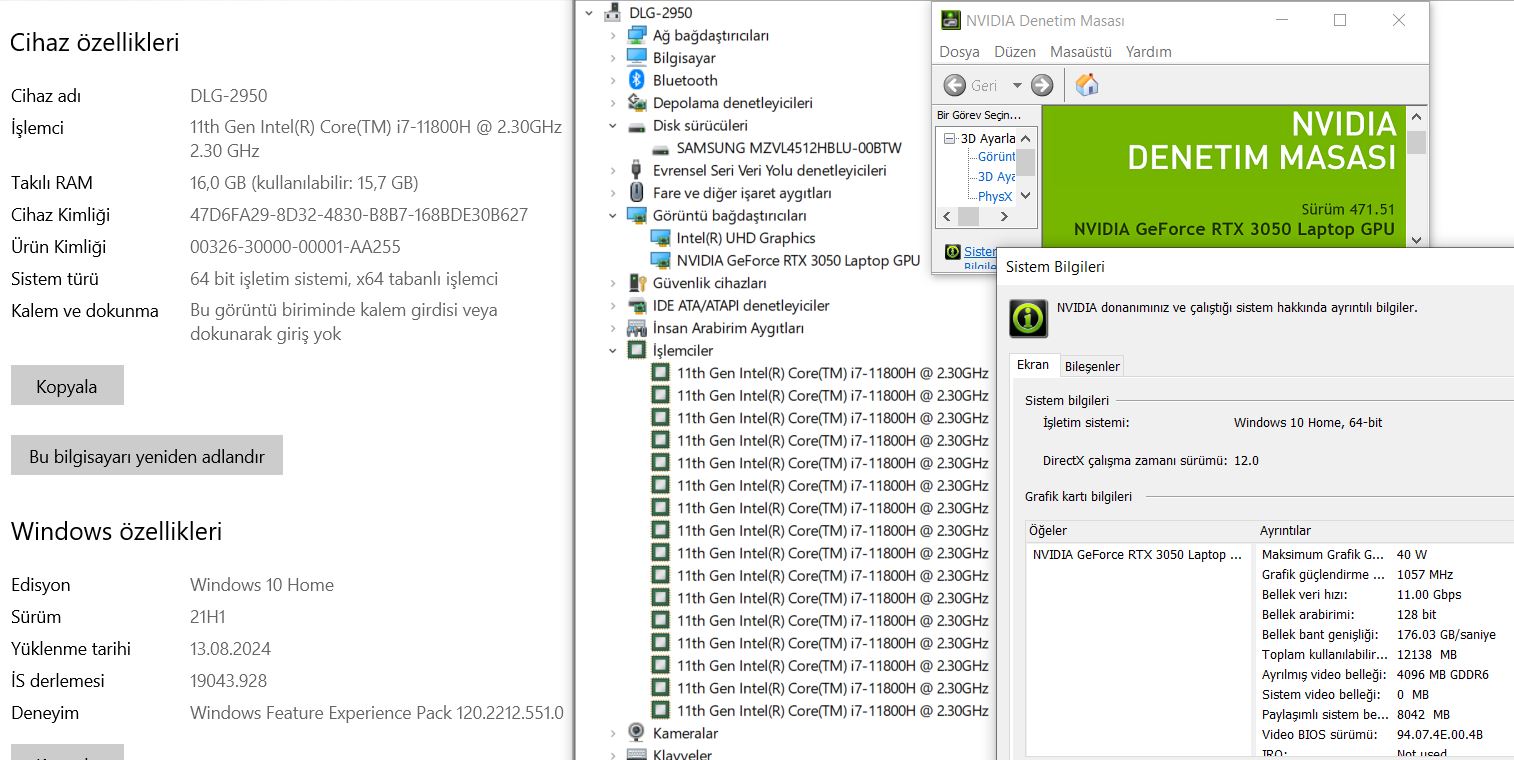Screen dimensions: 1514x760
Task: Click the Kameralar camera icon
Action: point(637,733)
